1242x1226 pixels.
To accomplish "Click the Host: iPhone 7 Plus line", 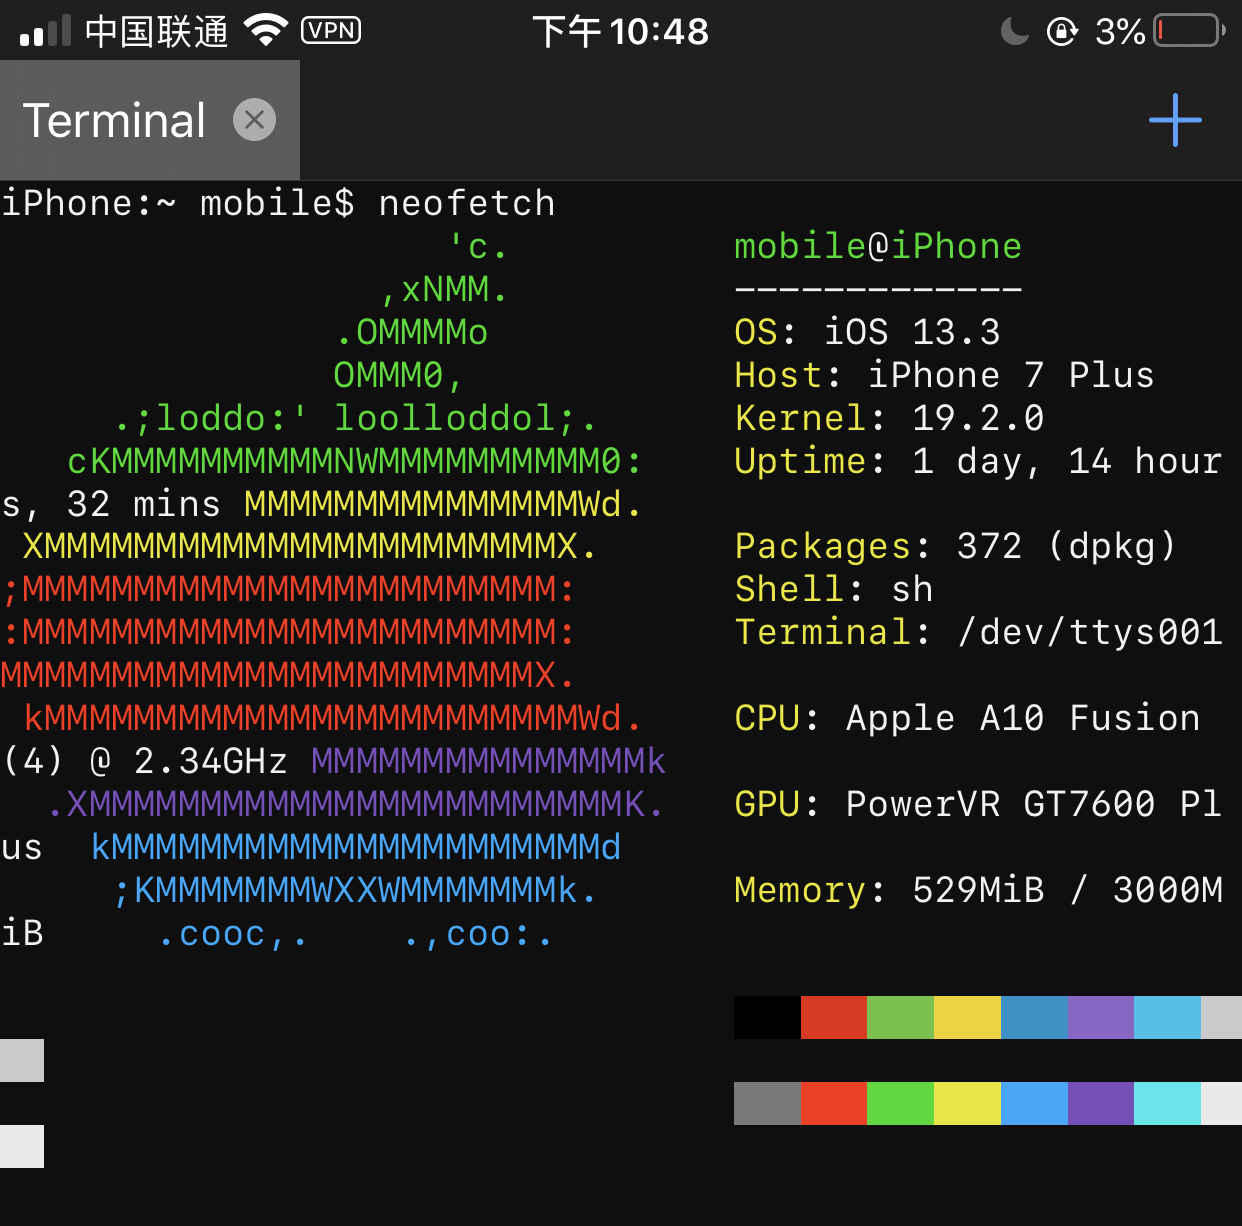I will (944, 375).
